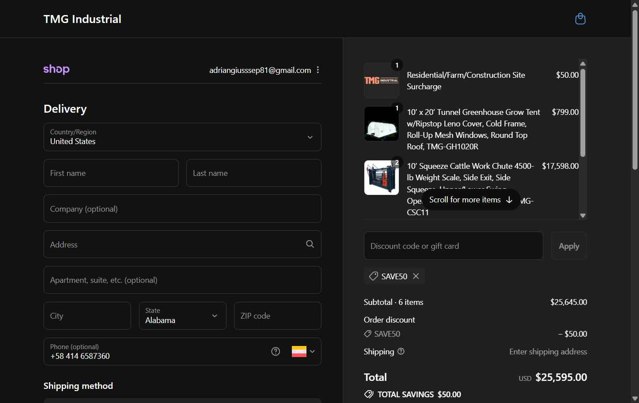The width and height of the screenshot is (639, 403).
Task: Click the ZIP code field
Action: [278, 316]
